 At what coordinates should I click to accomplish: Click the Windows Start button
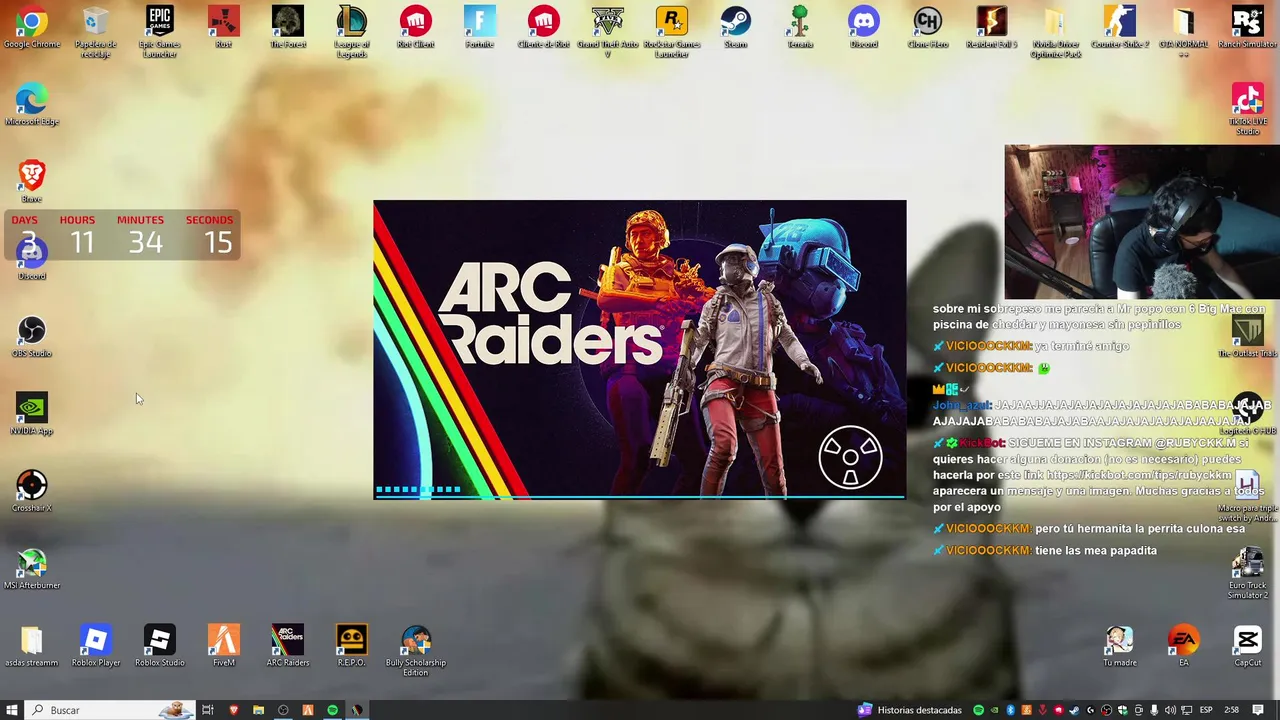click(x=12, y=710)
